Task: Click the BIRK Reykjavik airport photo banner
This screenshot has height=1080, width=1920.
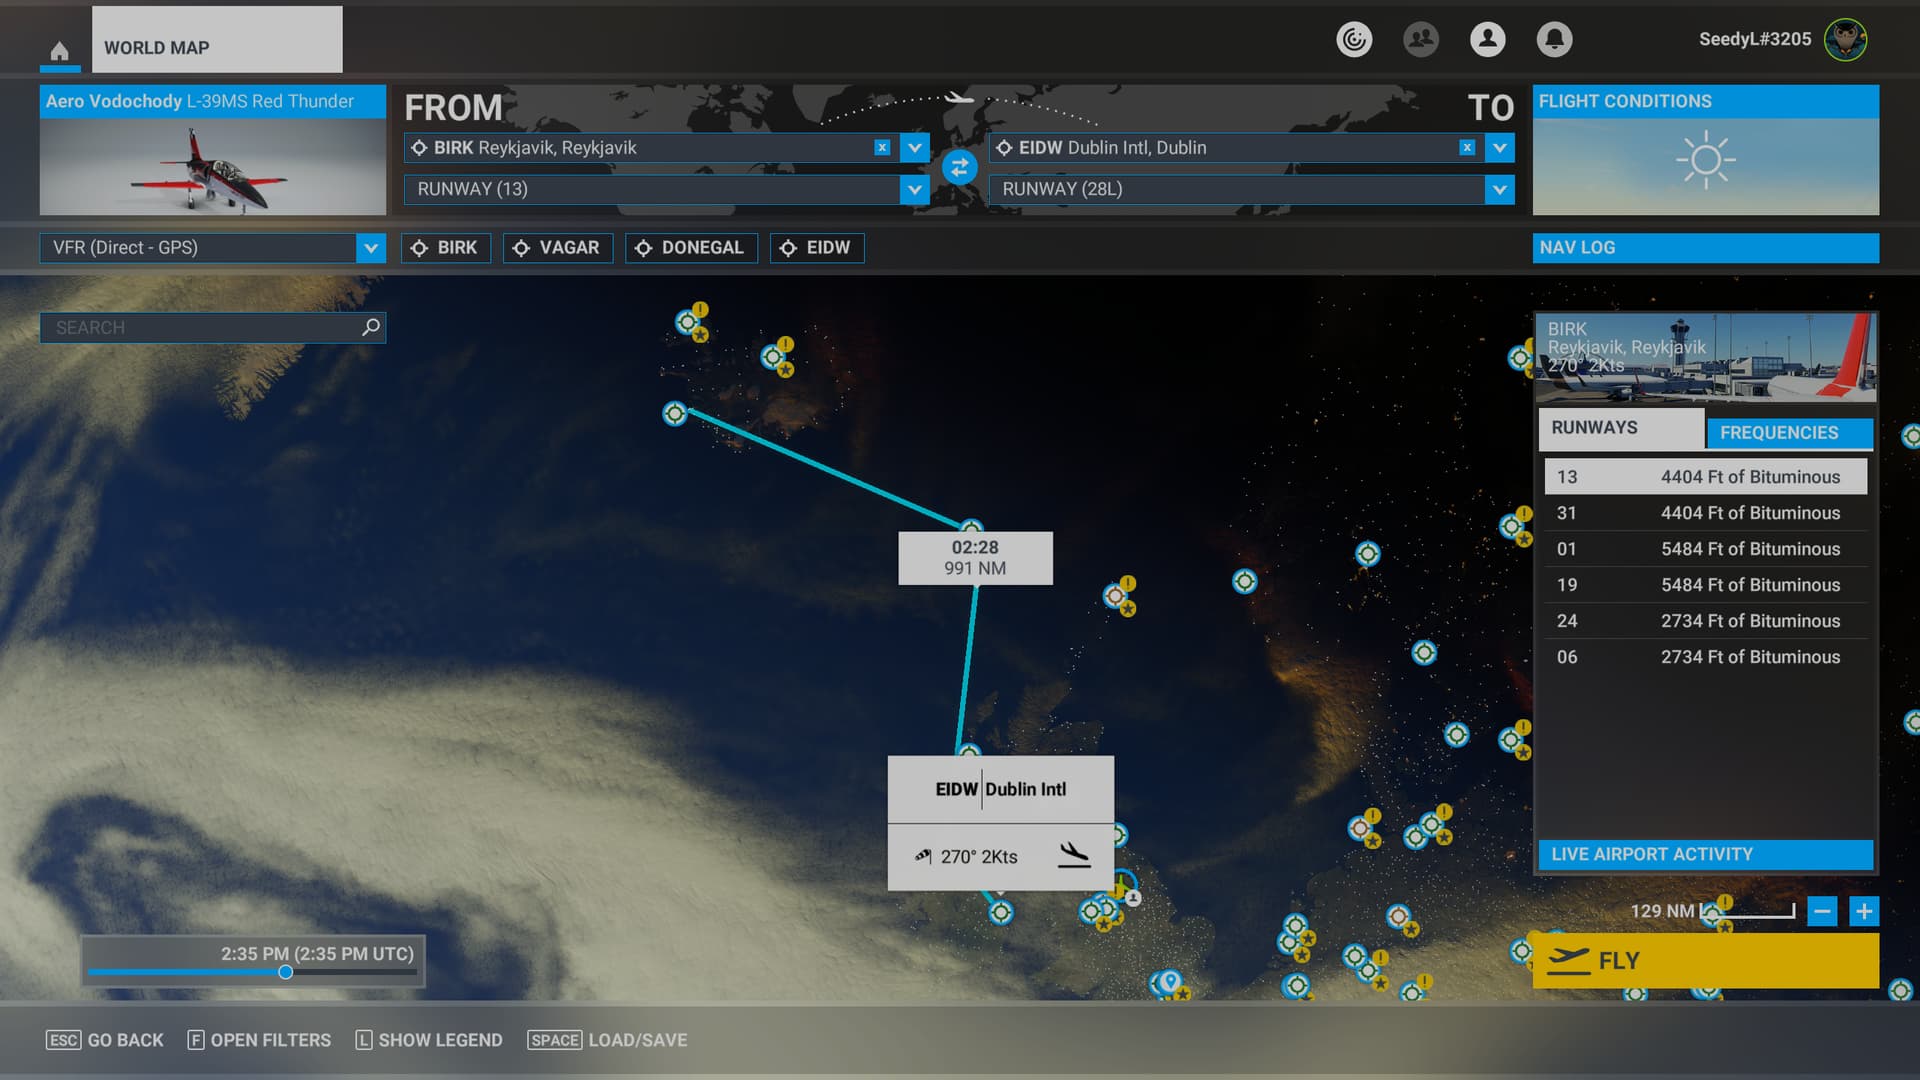Action: click(1706, 357)
